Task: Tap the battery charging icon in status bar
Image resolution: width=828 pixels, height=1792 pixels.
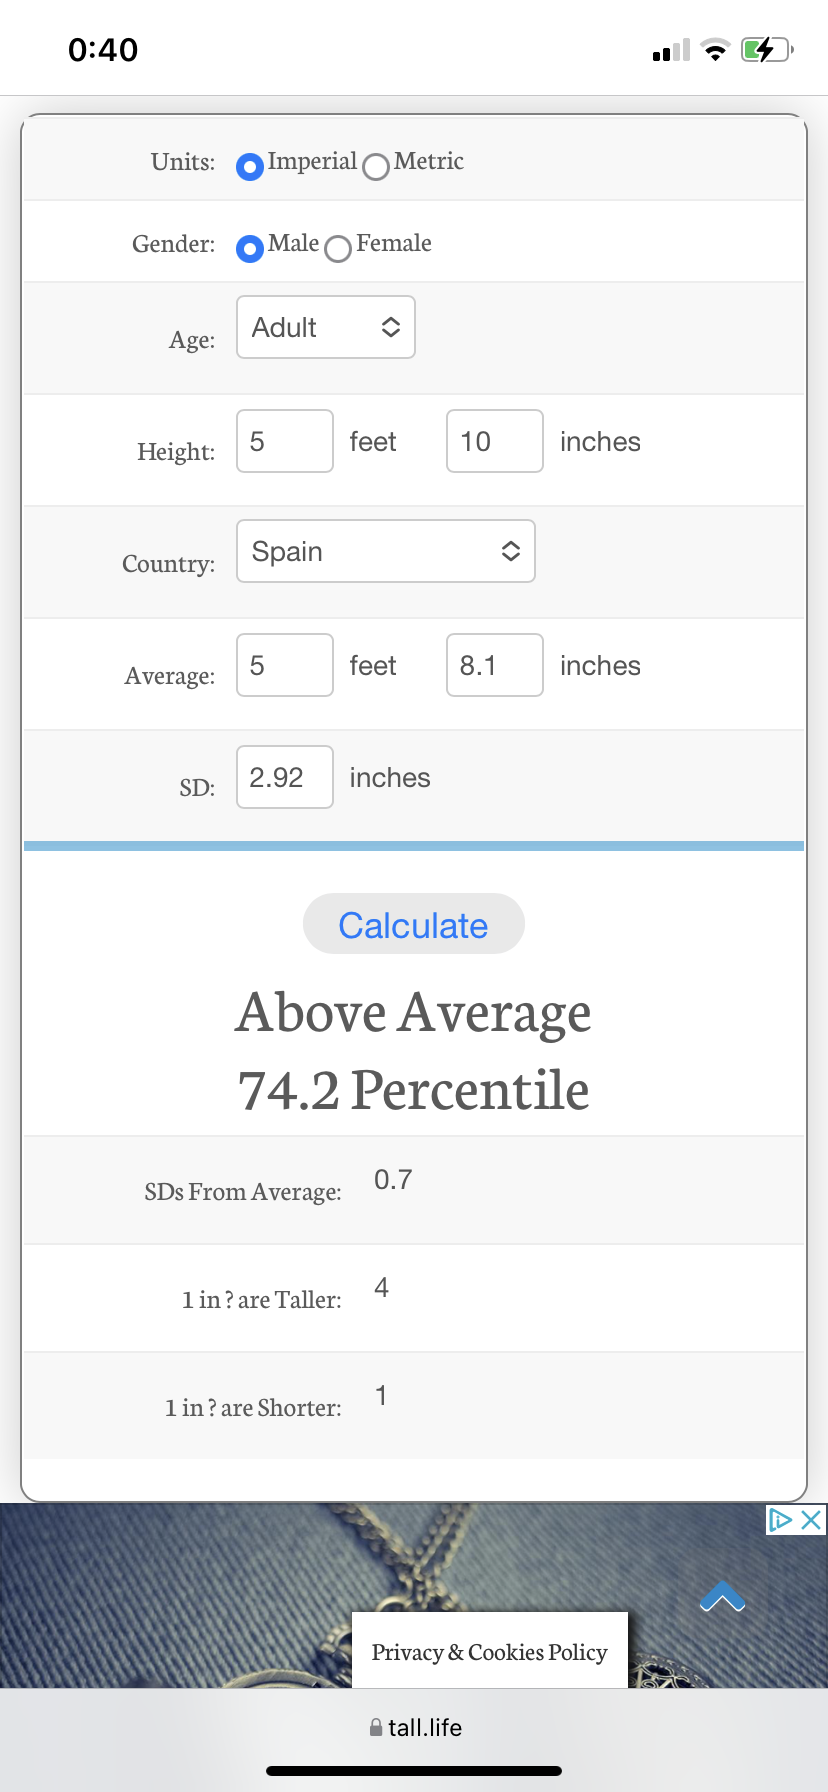Action: pos(767,49)
